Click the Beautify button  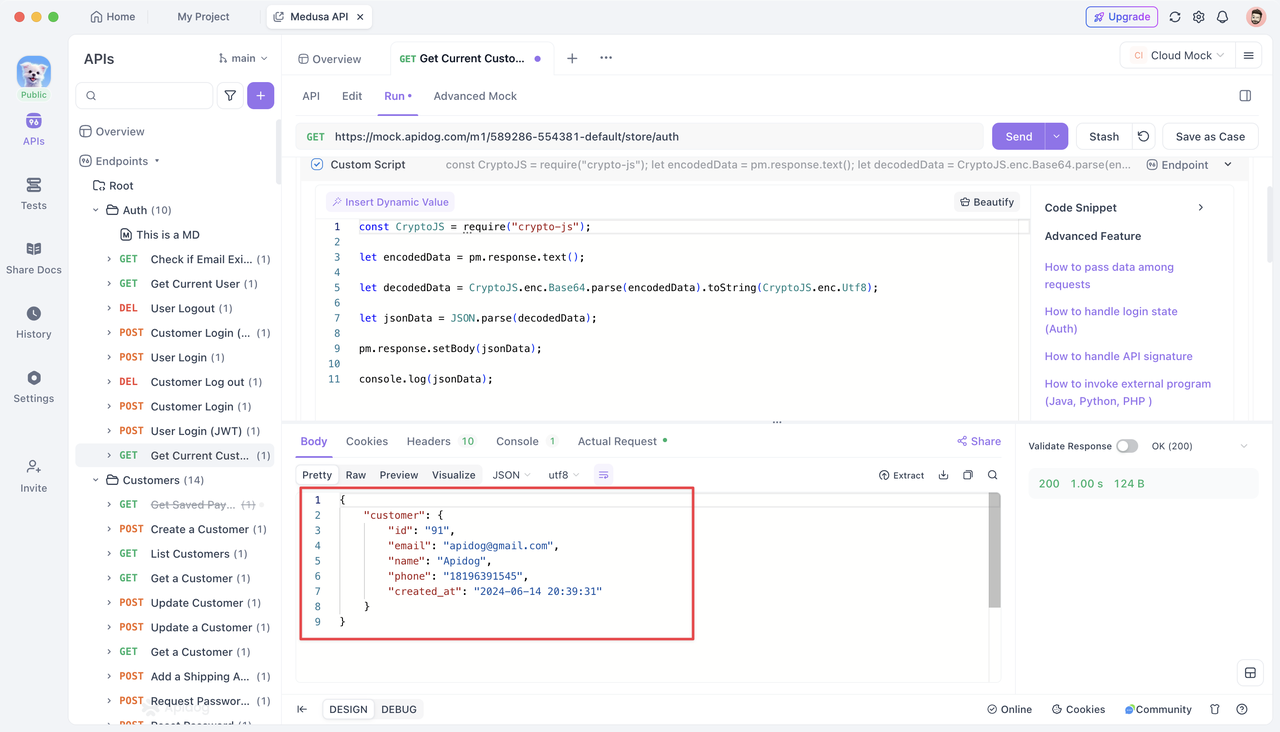tap(987, 202)
